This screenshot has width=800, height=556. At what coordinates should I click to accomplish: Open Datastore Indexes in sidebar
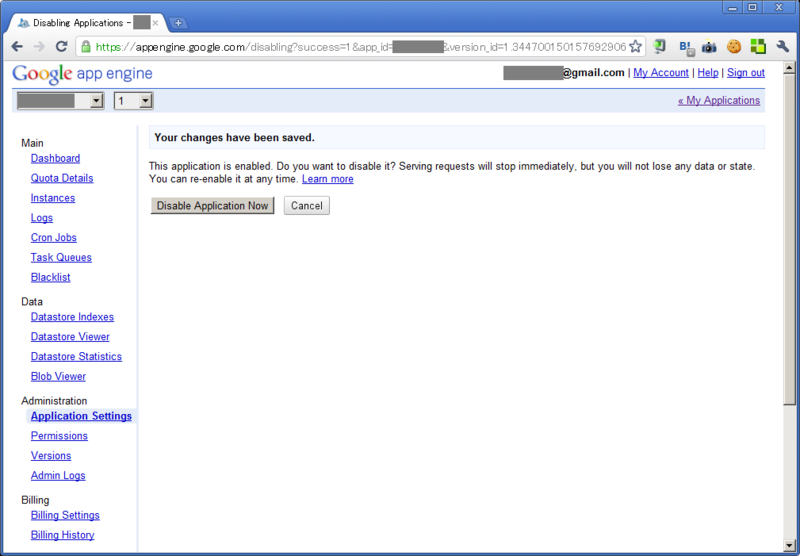[x=72, y=317]
